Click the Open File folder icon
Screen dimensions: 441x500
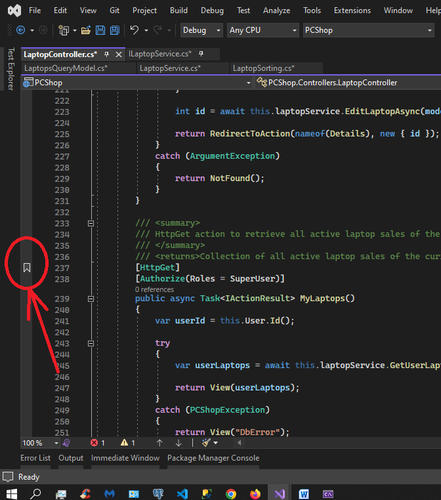pyautogui.click(x=86, y=30)
